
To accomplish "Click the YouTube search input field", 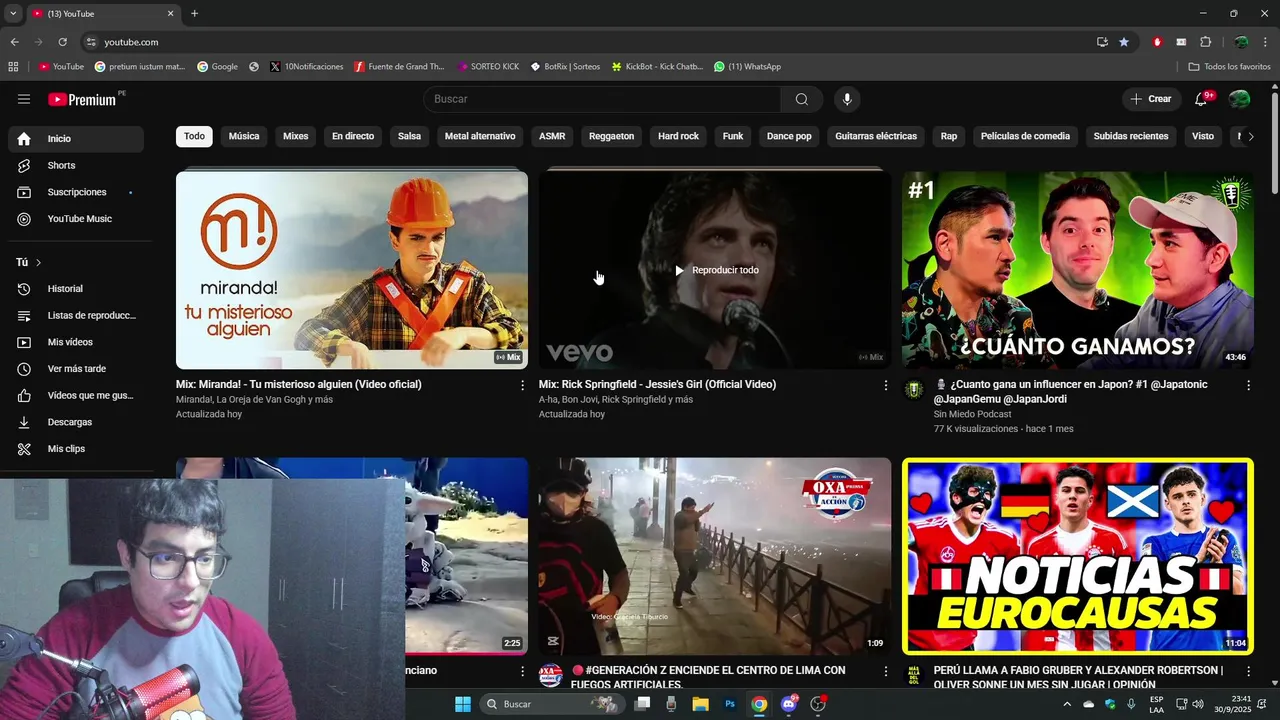I will point(603,99).
